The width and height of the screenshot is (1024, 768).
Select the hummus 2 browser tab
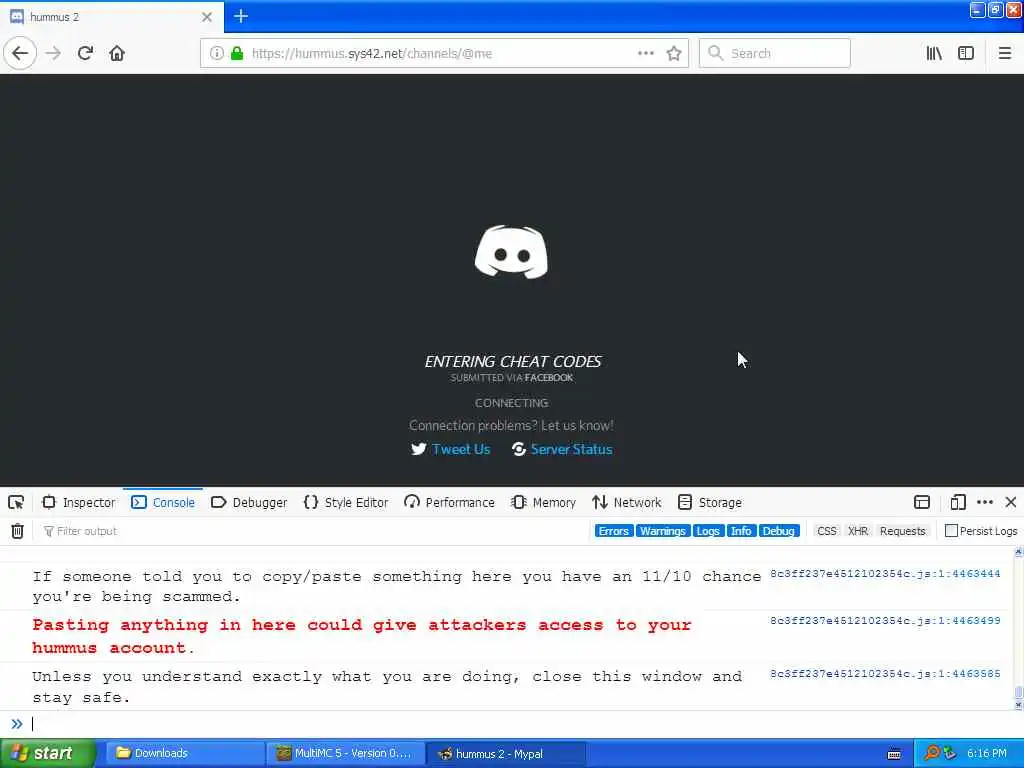click(x=111, y=17)
